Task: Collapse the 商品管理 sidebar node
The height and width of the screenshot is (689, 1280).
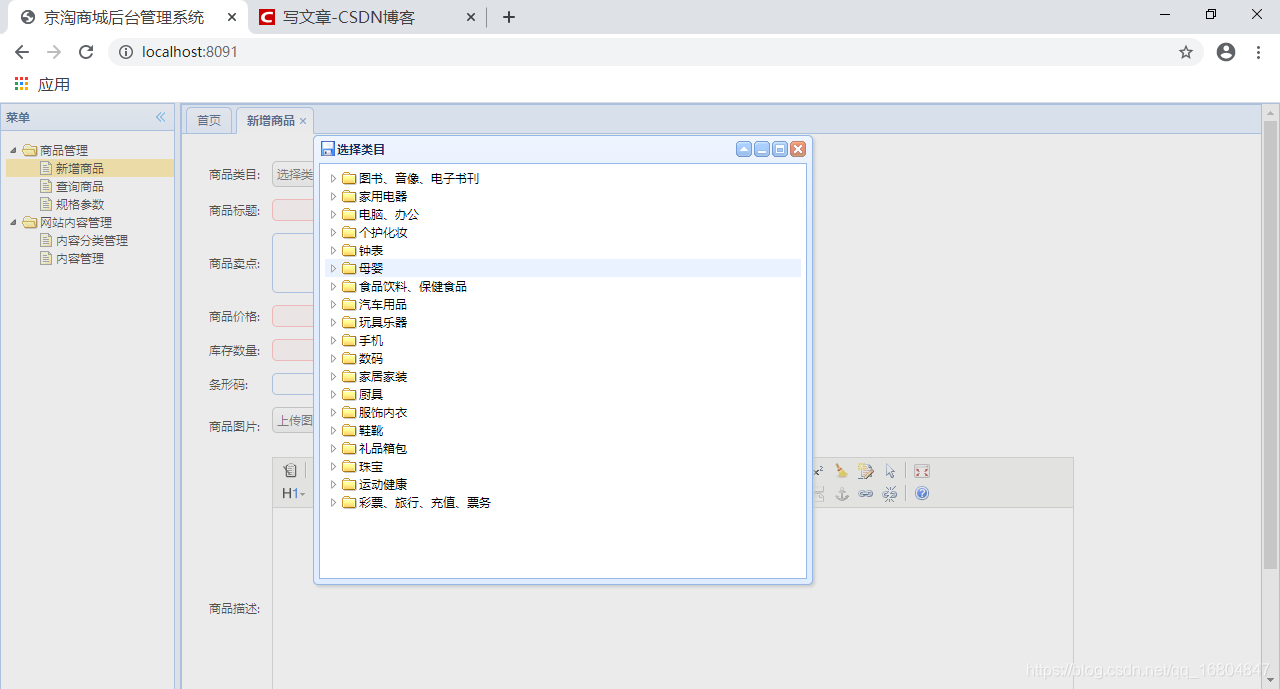Action: point(13,151)
